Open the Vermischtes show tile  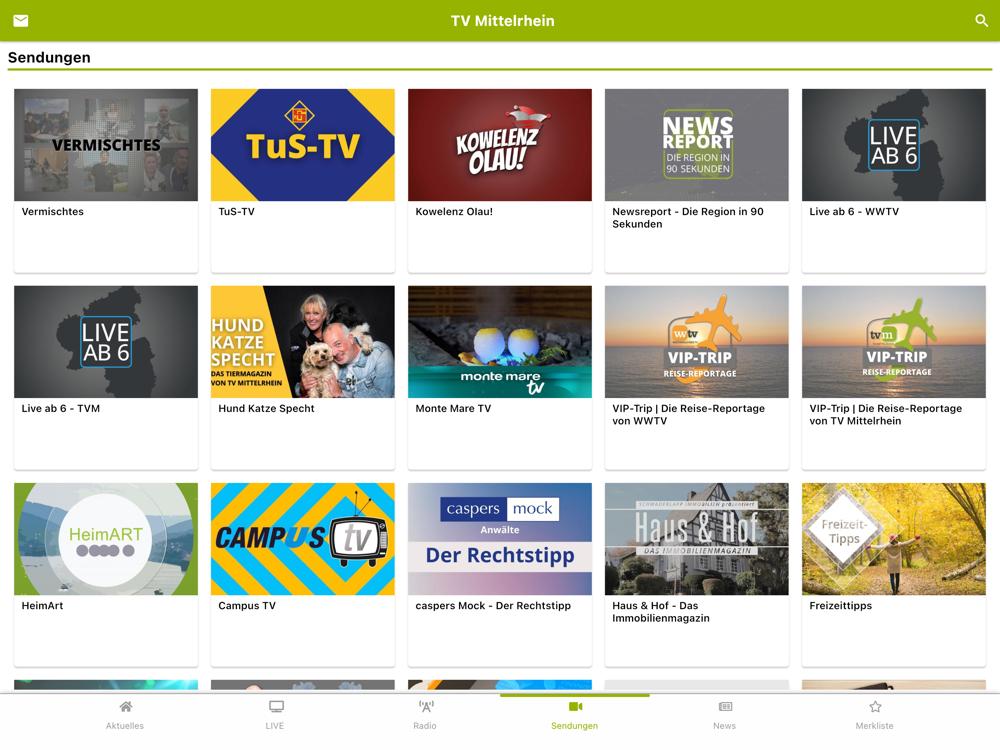coord(106,180)
